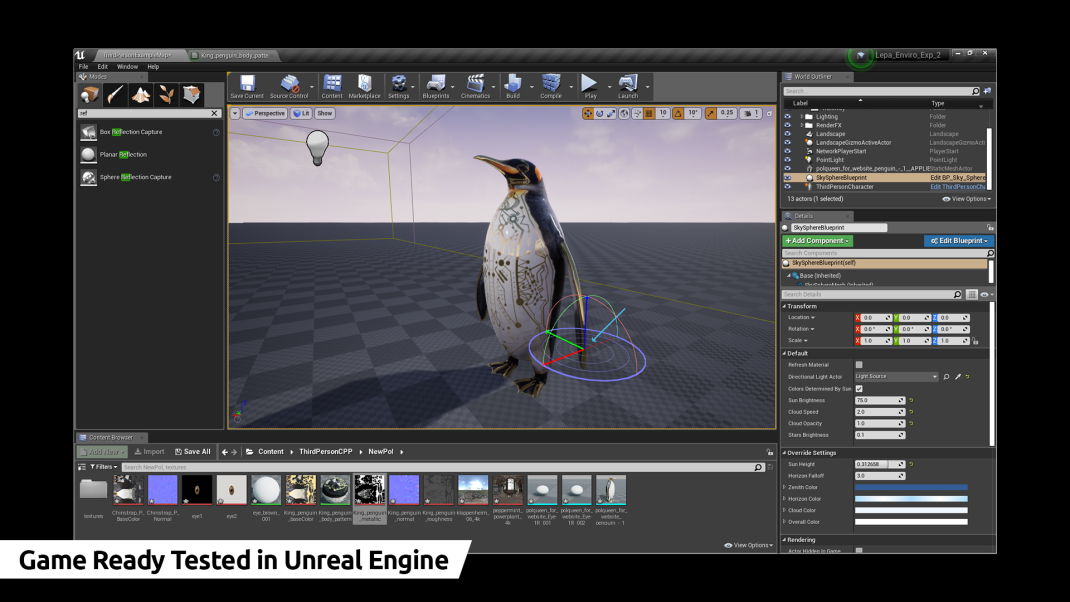The width and height of the screenshot is (1070, 602).
Task: Select the Landscape mode icon
Action: click(141, 95)
